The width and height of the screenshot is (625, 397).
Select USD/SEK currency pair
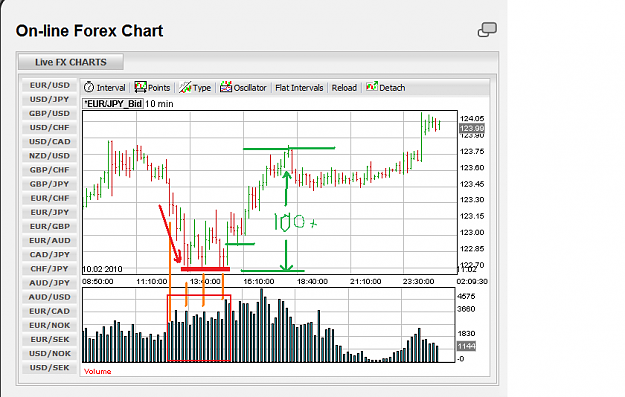49,368
